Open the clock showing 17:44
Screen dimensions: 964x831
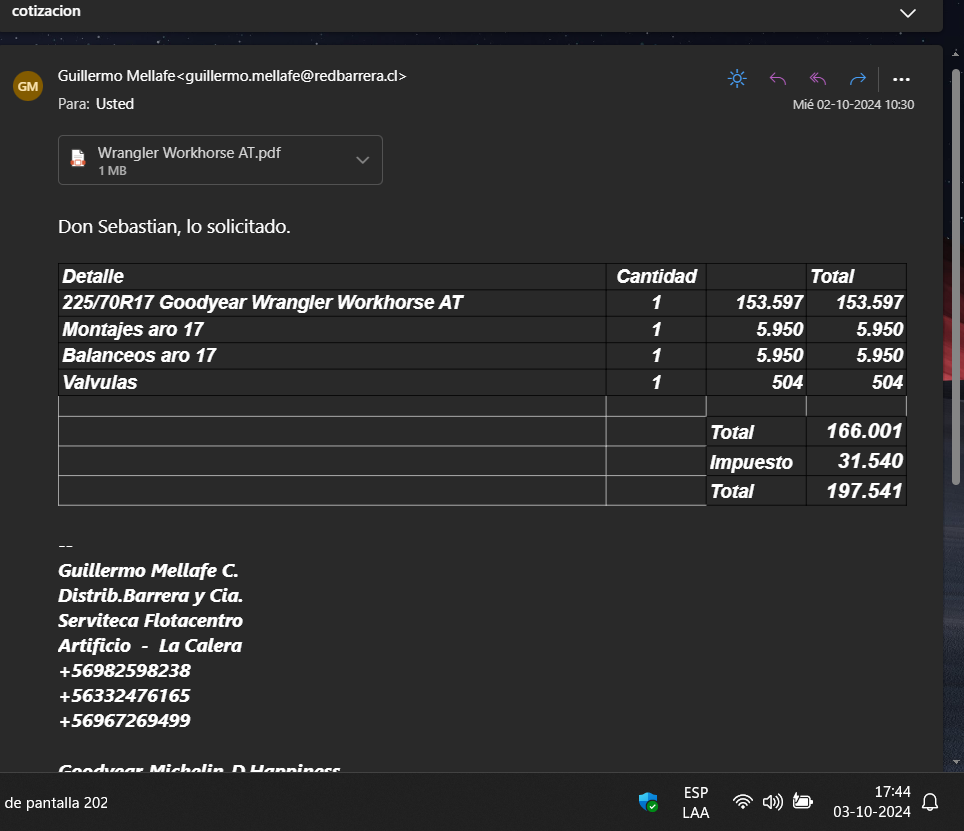pos(872,801)
